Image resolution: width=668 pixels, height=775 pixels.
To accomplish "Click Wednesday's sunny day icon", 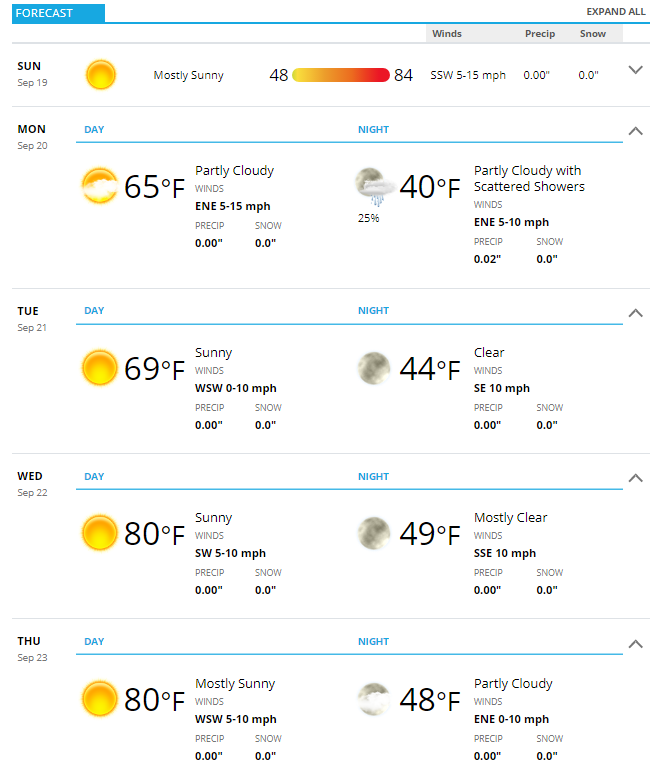I will 100,533.
